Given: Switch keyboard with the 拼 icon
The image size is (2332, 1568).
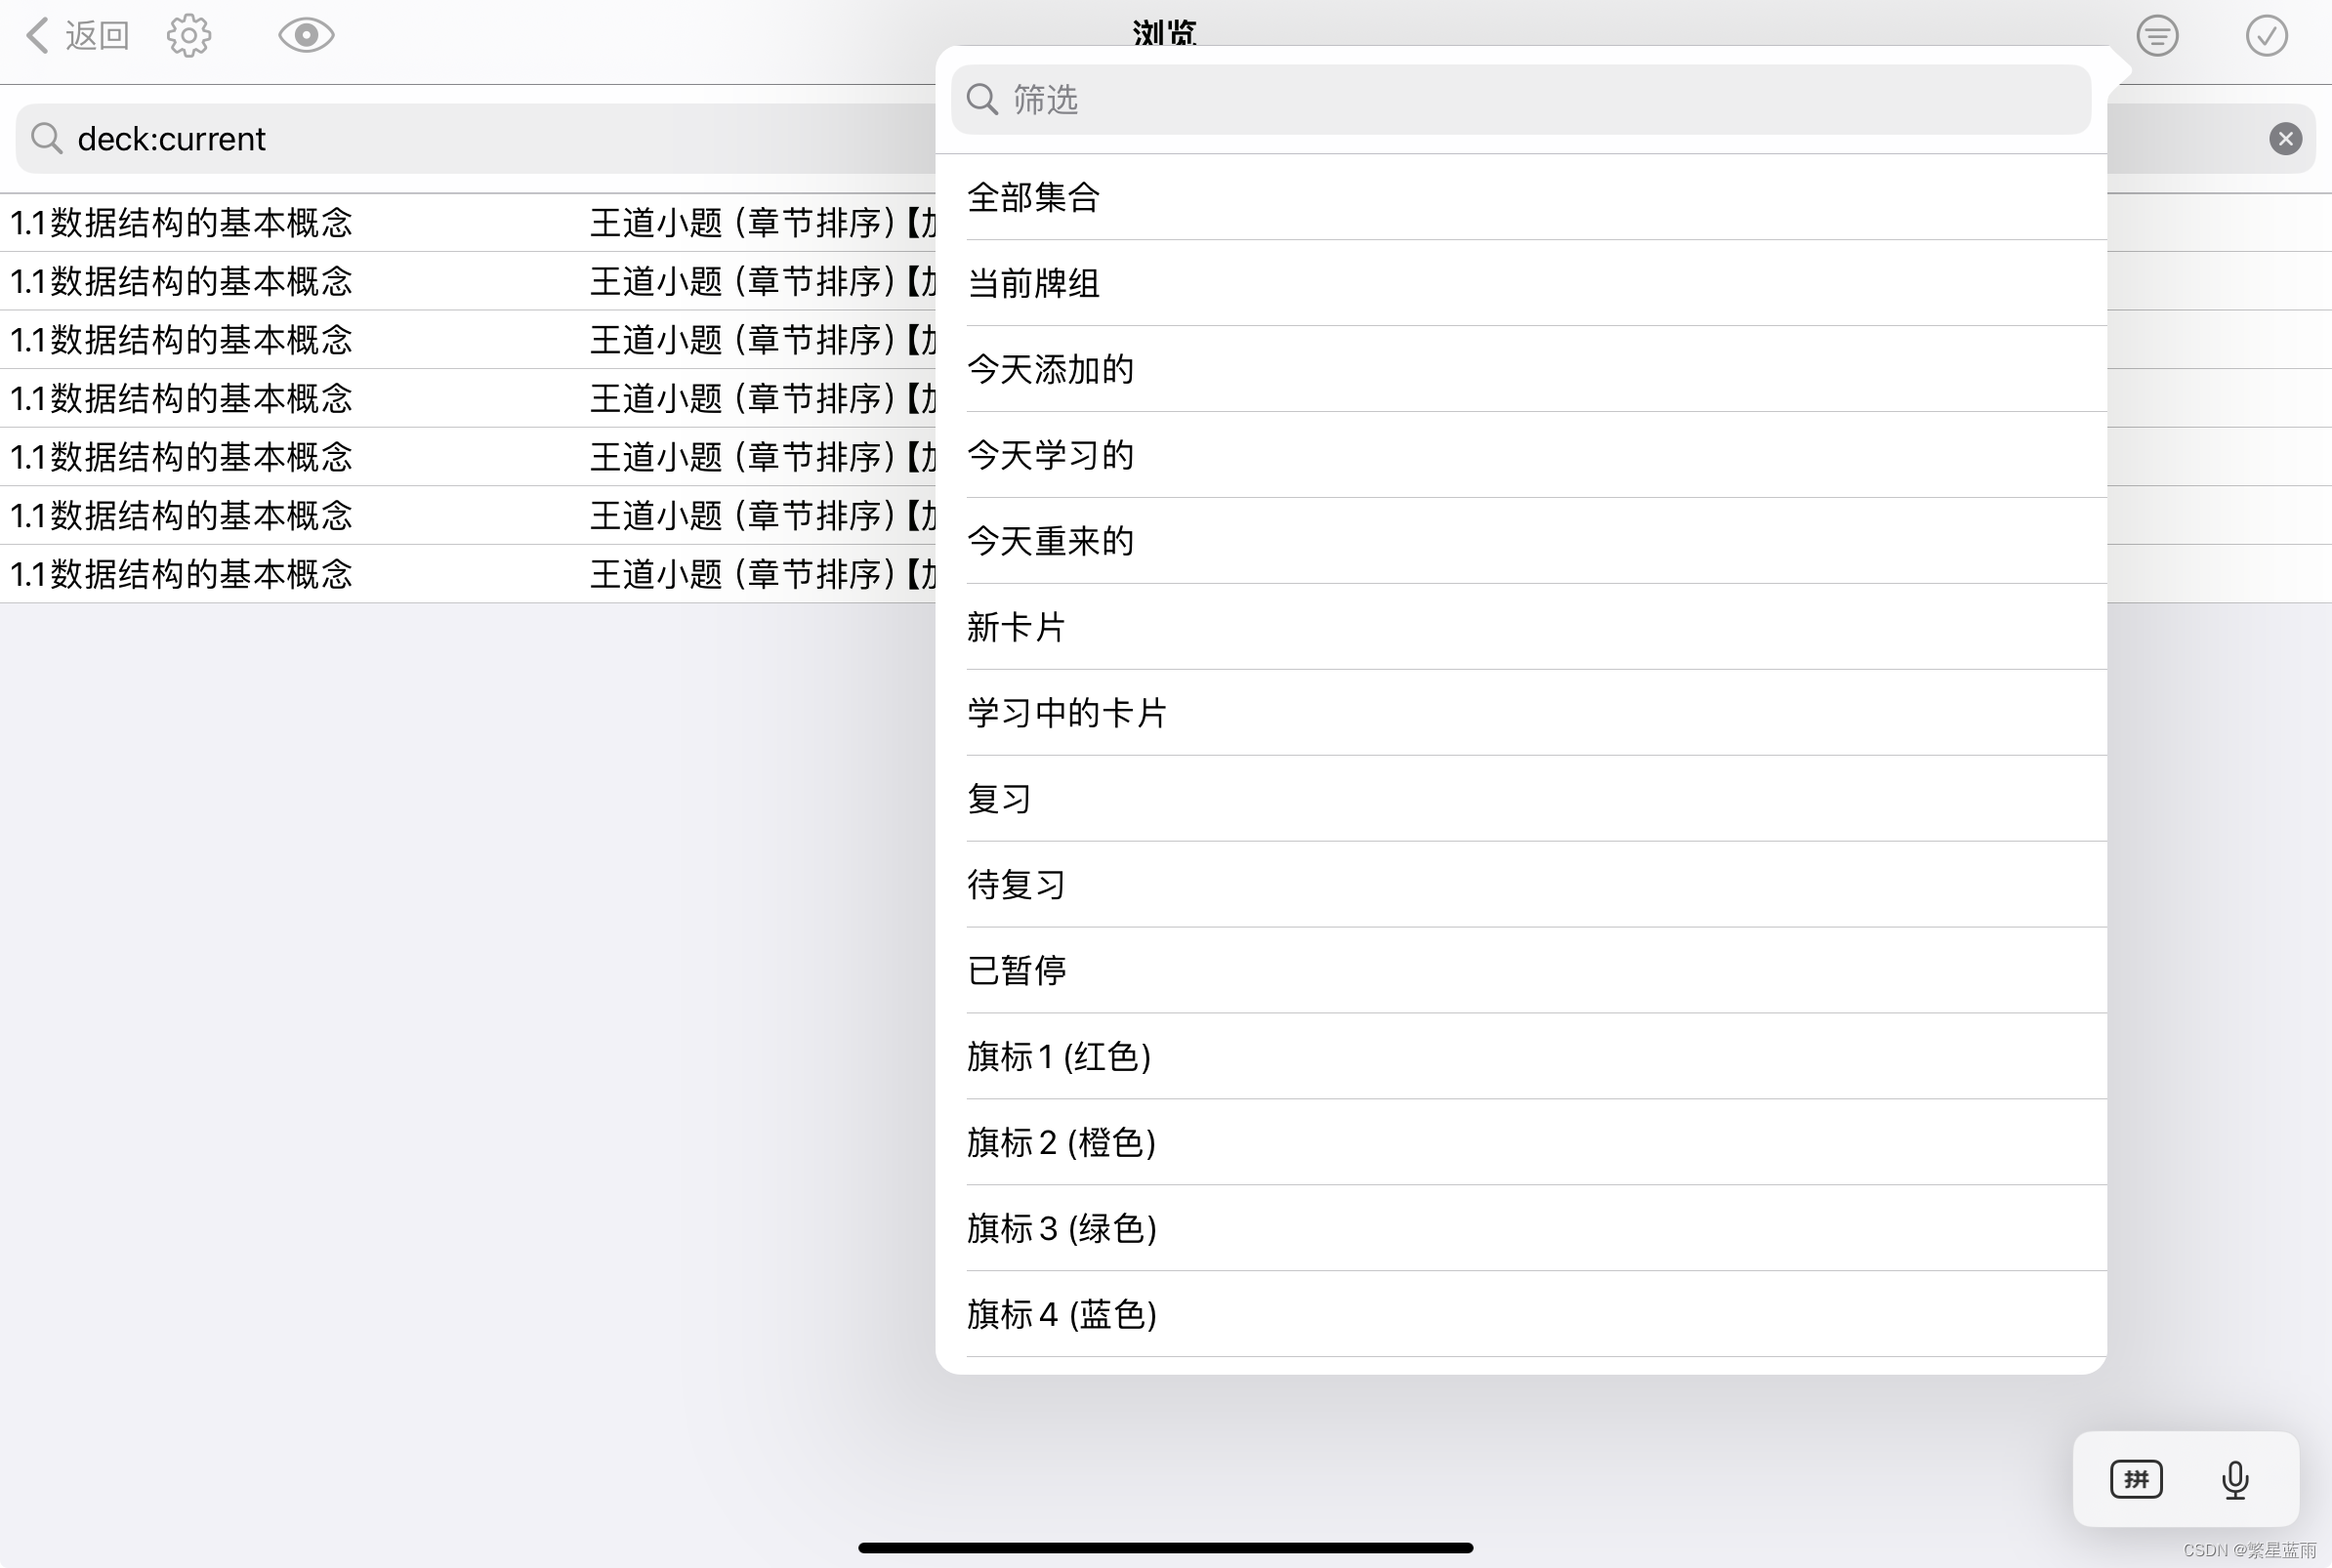Looking at the screenshot, I should pos(2136,1479).
